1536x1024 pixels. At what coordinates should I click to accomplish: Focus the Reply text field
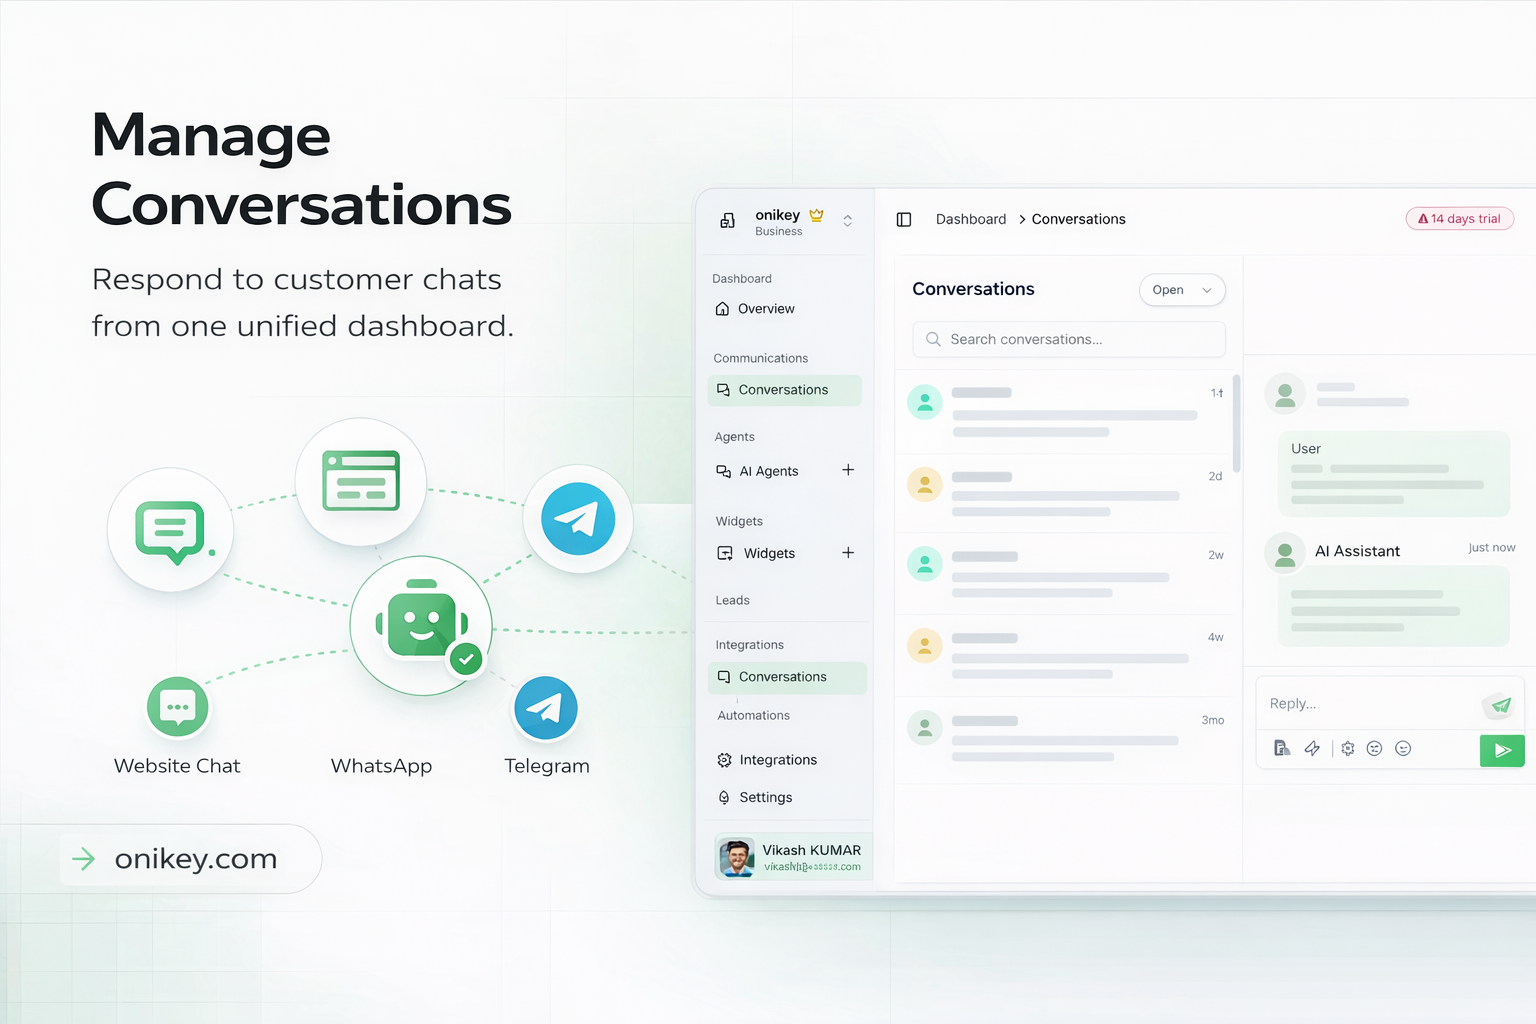(1370, 704)
